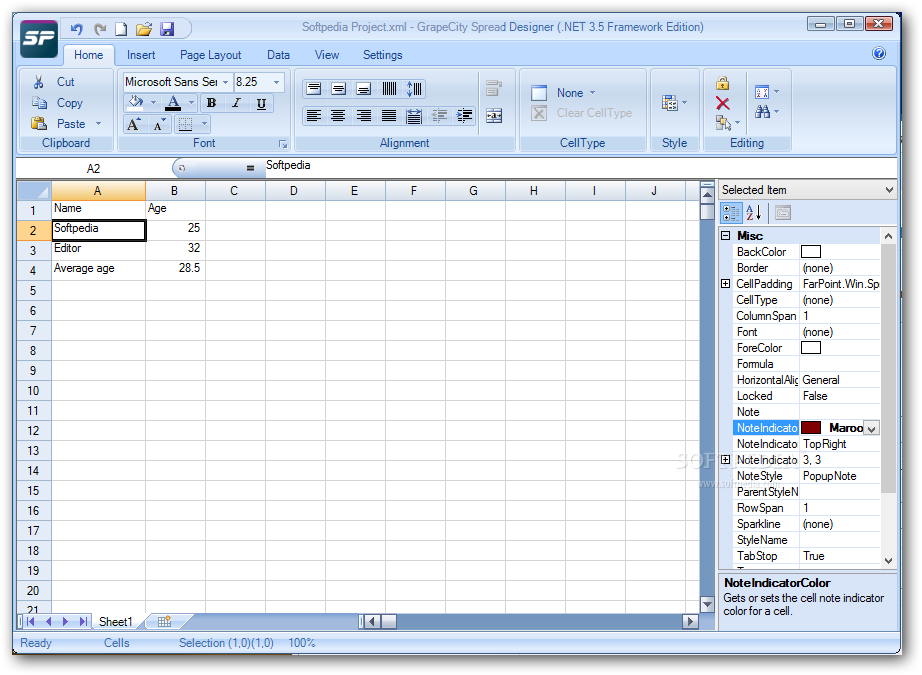Click the Copy button
Viewport: 922px width, 675px height.
58,103
